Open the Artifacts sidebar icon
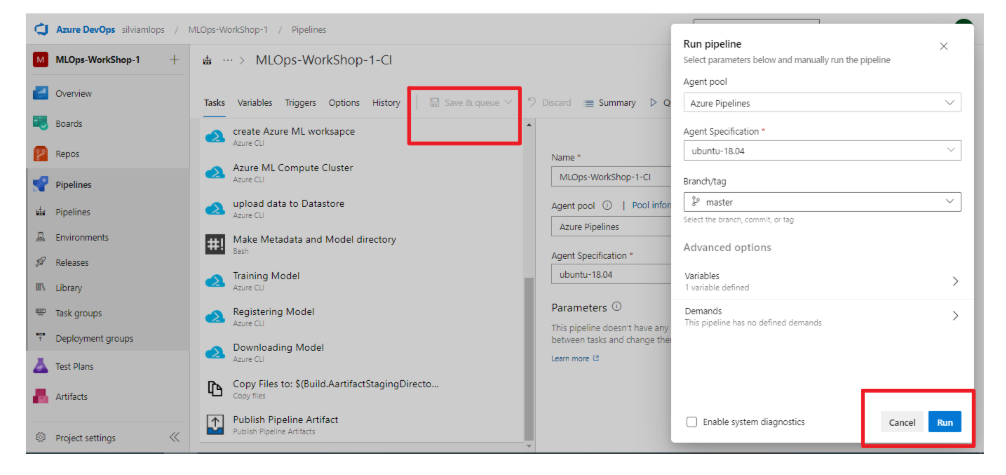The width and height of the screenshot is (1006, 475). pos(41,396)
